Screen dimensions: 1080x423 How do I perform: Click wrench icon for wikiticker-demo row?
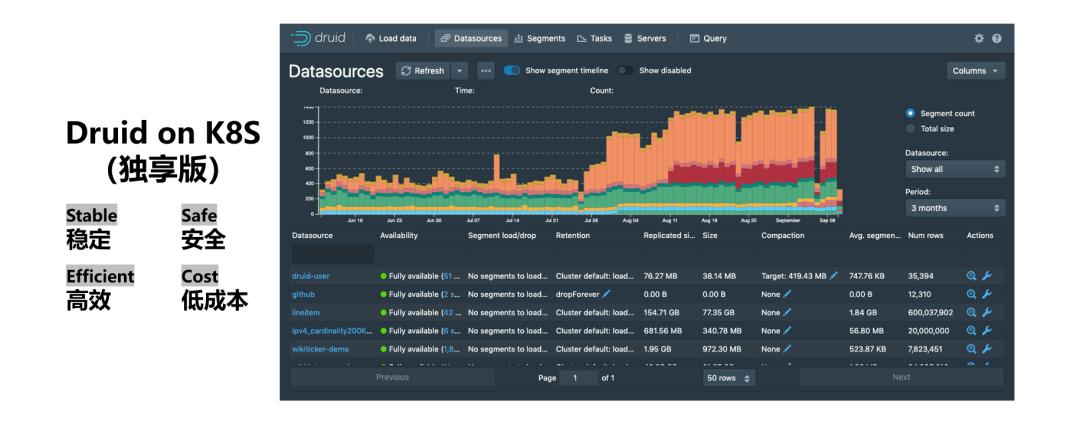point(986,349)
